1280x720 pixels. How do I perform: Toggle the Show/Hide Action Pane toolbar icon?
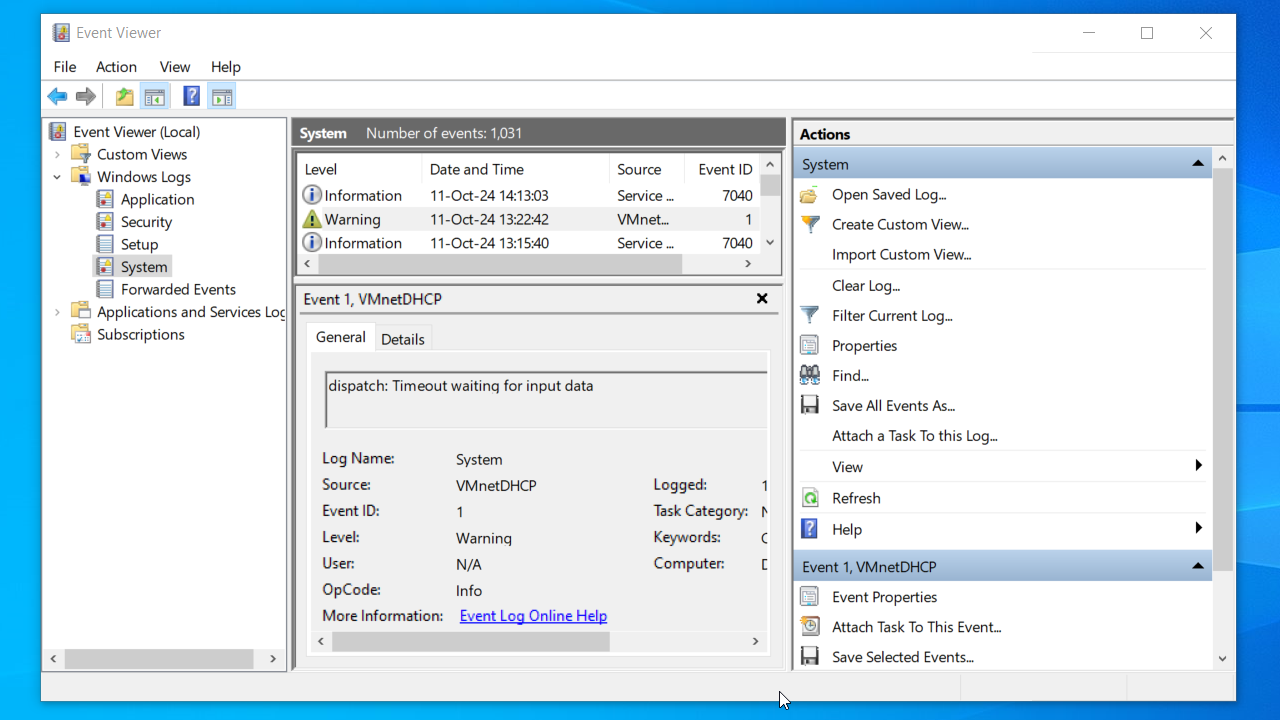pyautogui.click(x=222, y=97)
